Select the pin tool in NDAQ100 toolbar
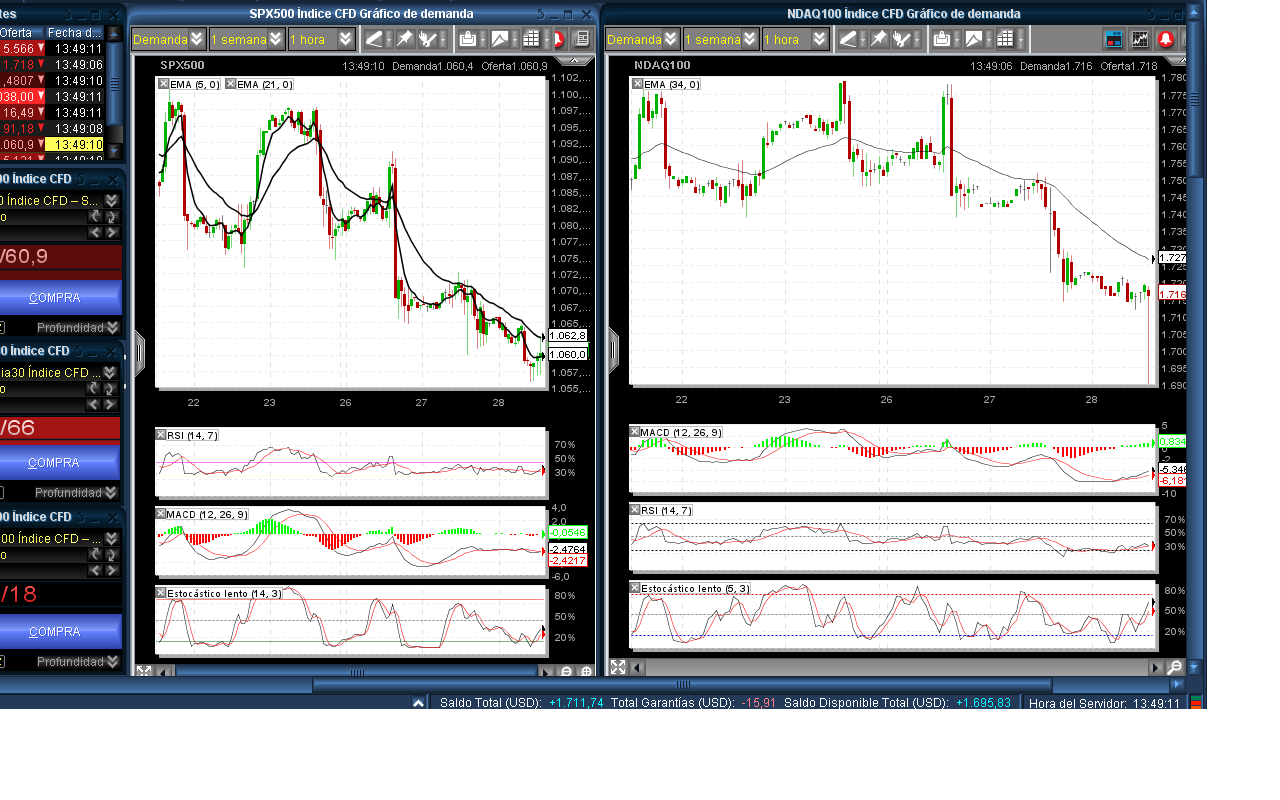This screenshot has height=800, width=1280. (x=878, y=39)
